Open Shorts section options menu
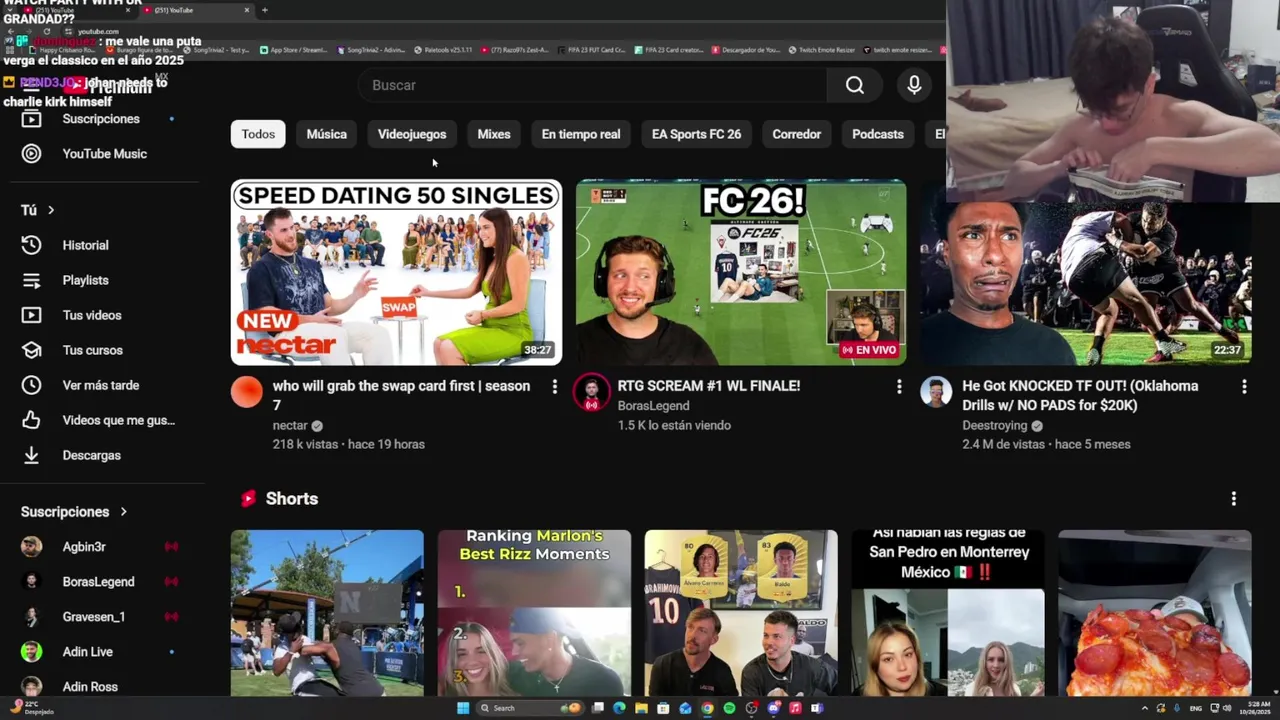 pos(1233,498)
